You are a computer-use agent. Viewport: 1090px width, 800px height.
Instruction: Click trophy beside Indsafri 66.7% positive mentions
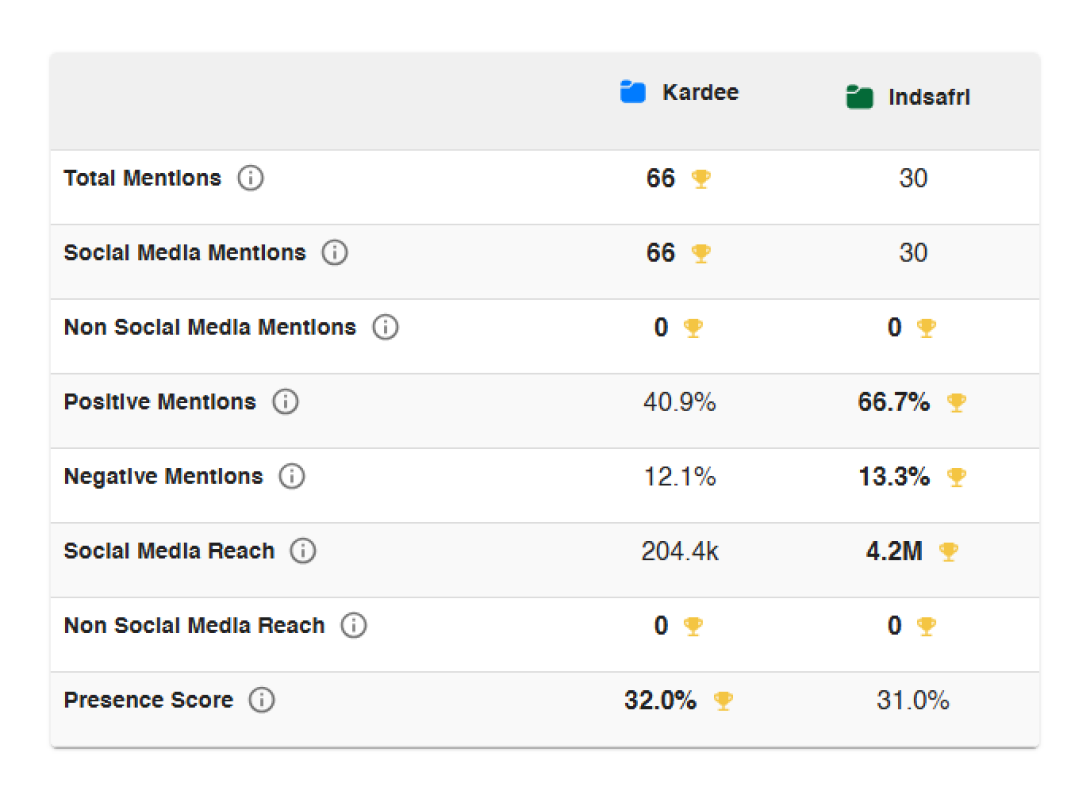coord(956,403)
